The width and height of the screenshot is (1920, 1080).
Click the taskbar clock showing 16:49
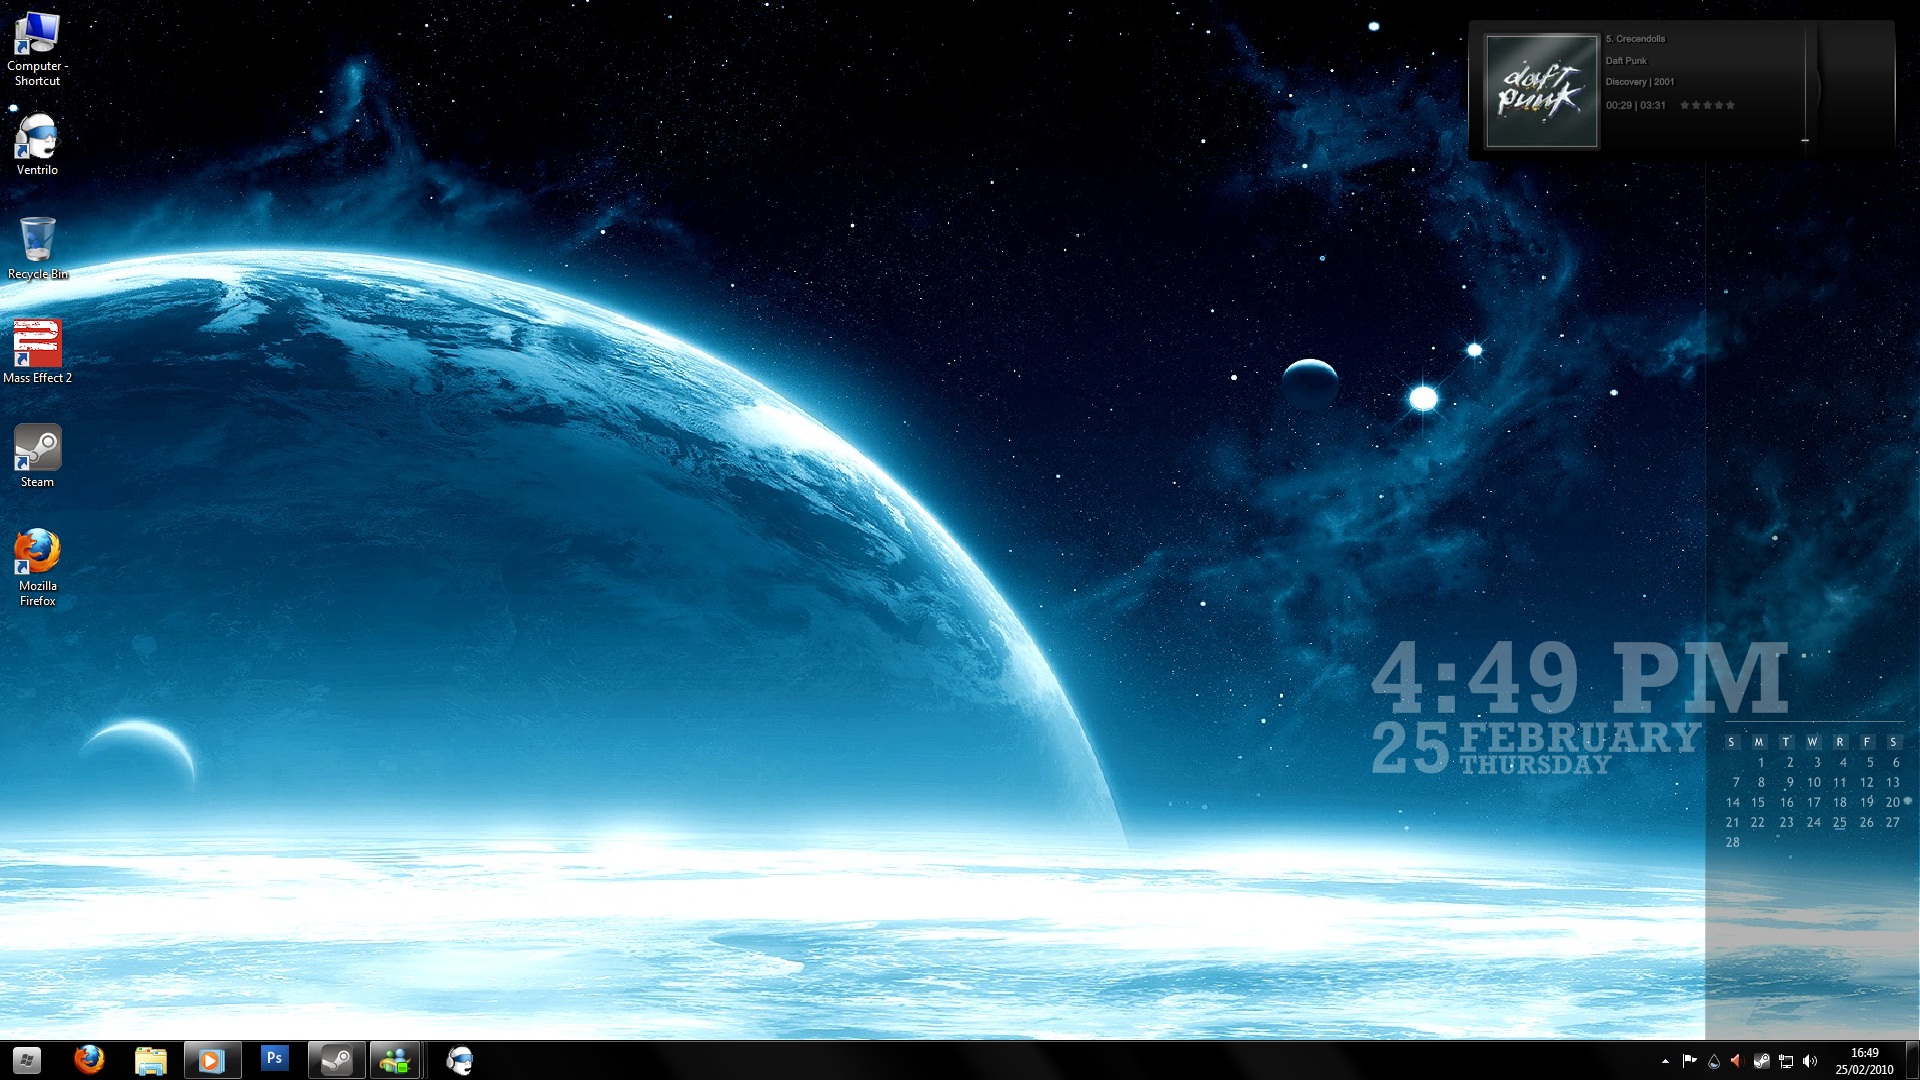(x=1864, y=1060)
